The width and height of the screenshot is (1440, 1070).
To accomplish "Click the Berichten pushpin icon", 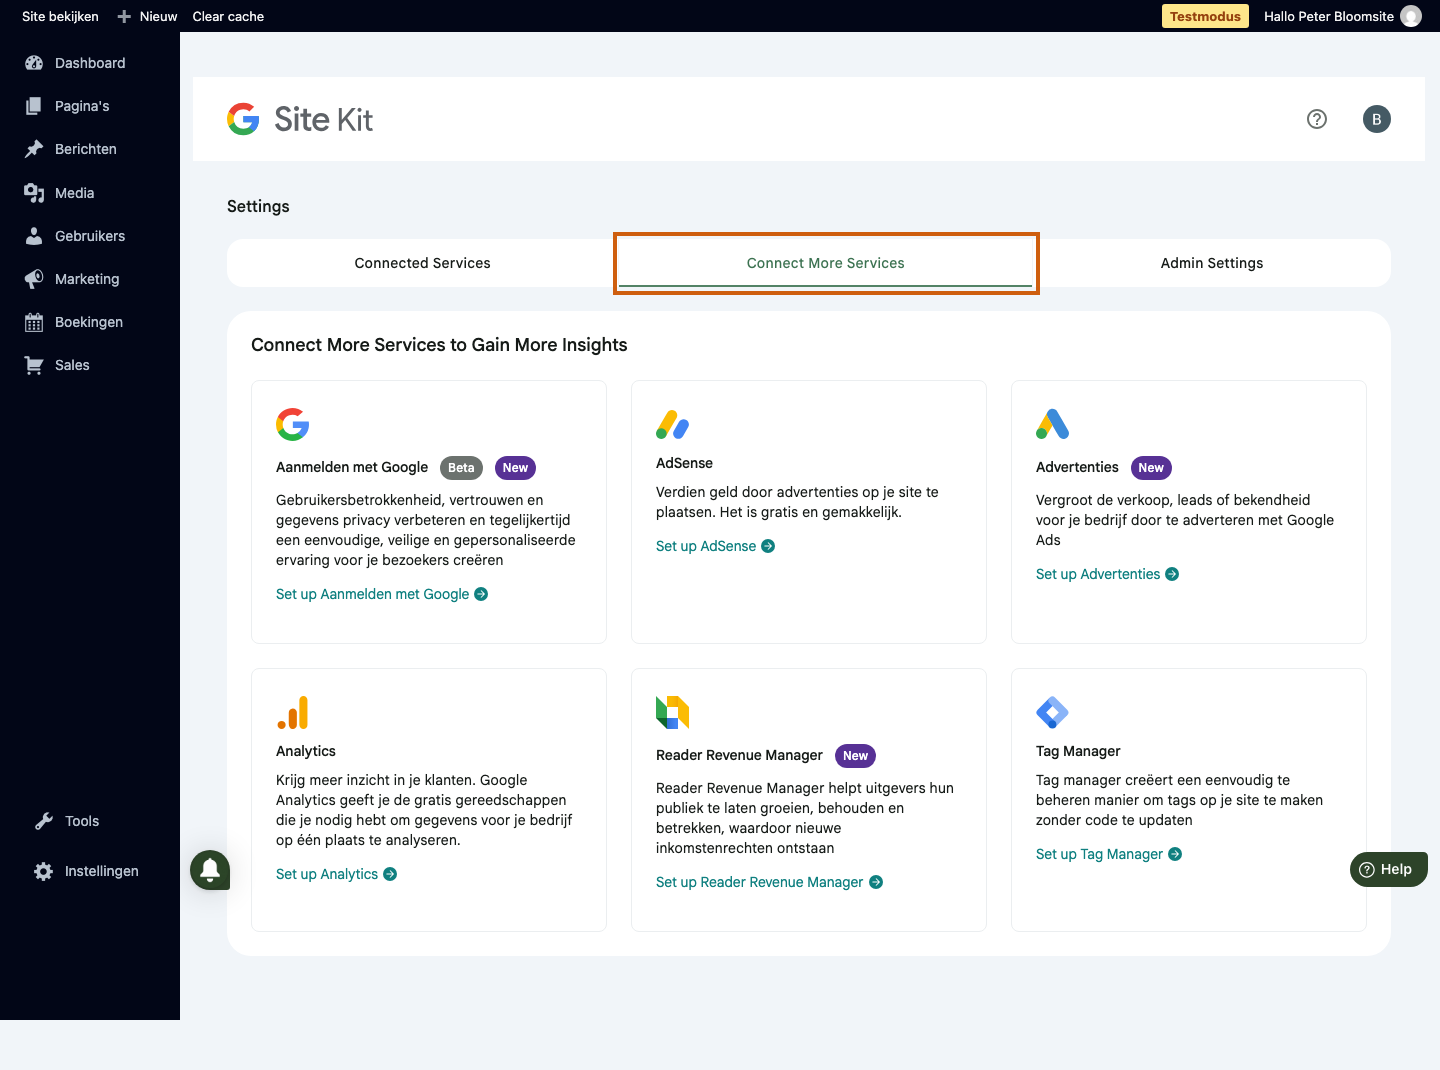I will tap(34, 149).
